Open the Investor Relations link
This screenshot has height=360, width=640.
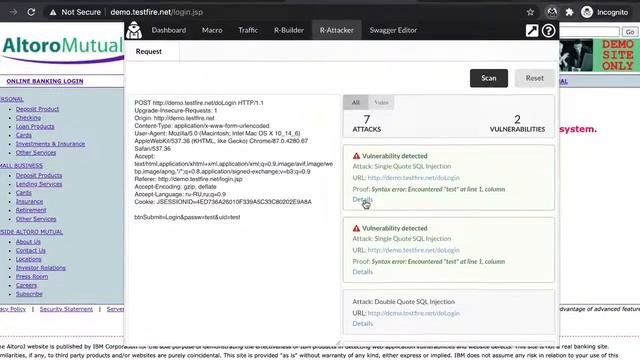40,268
